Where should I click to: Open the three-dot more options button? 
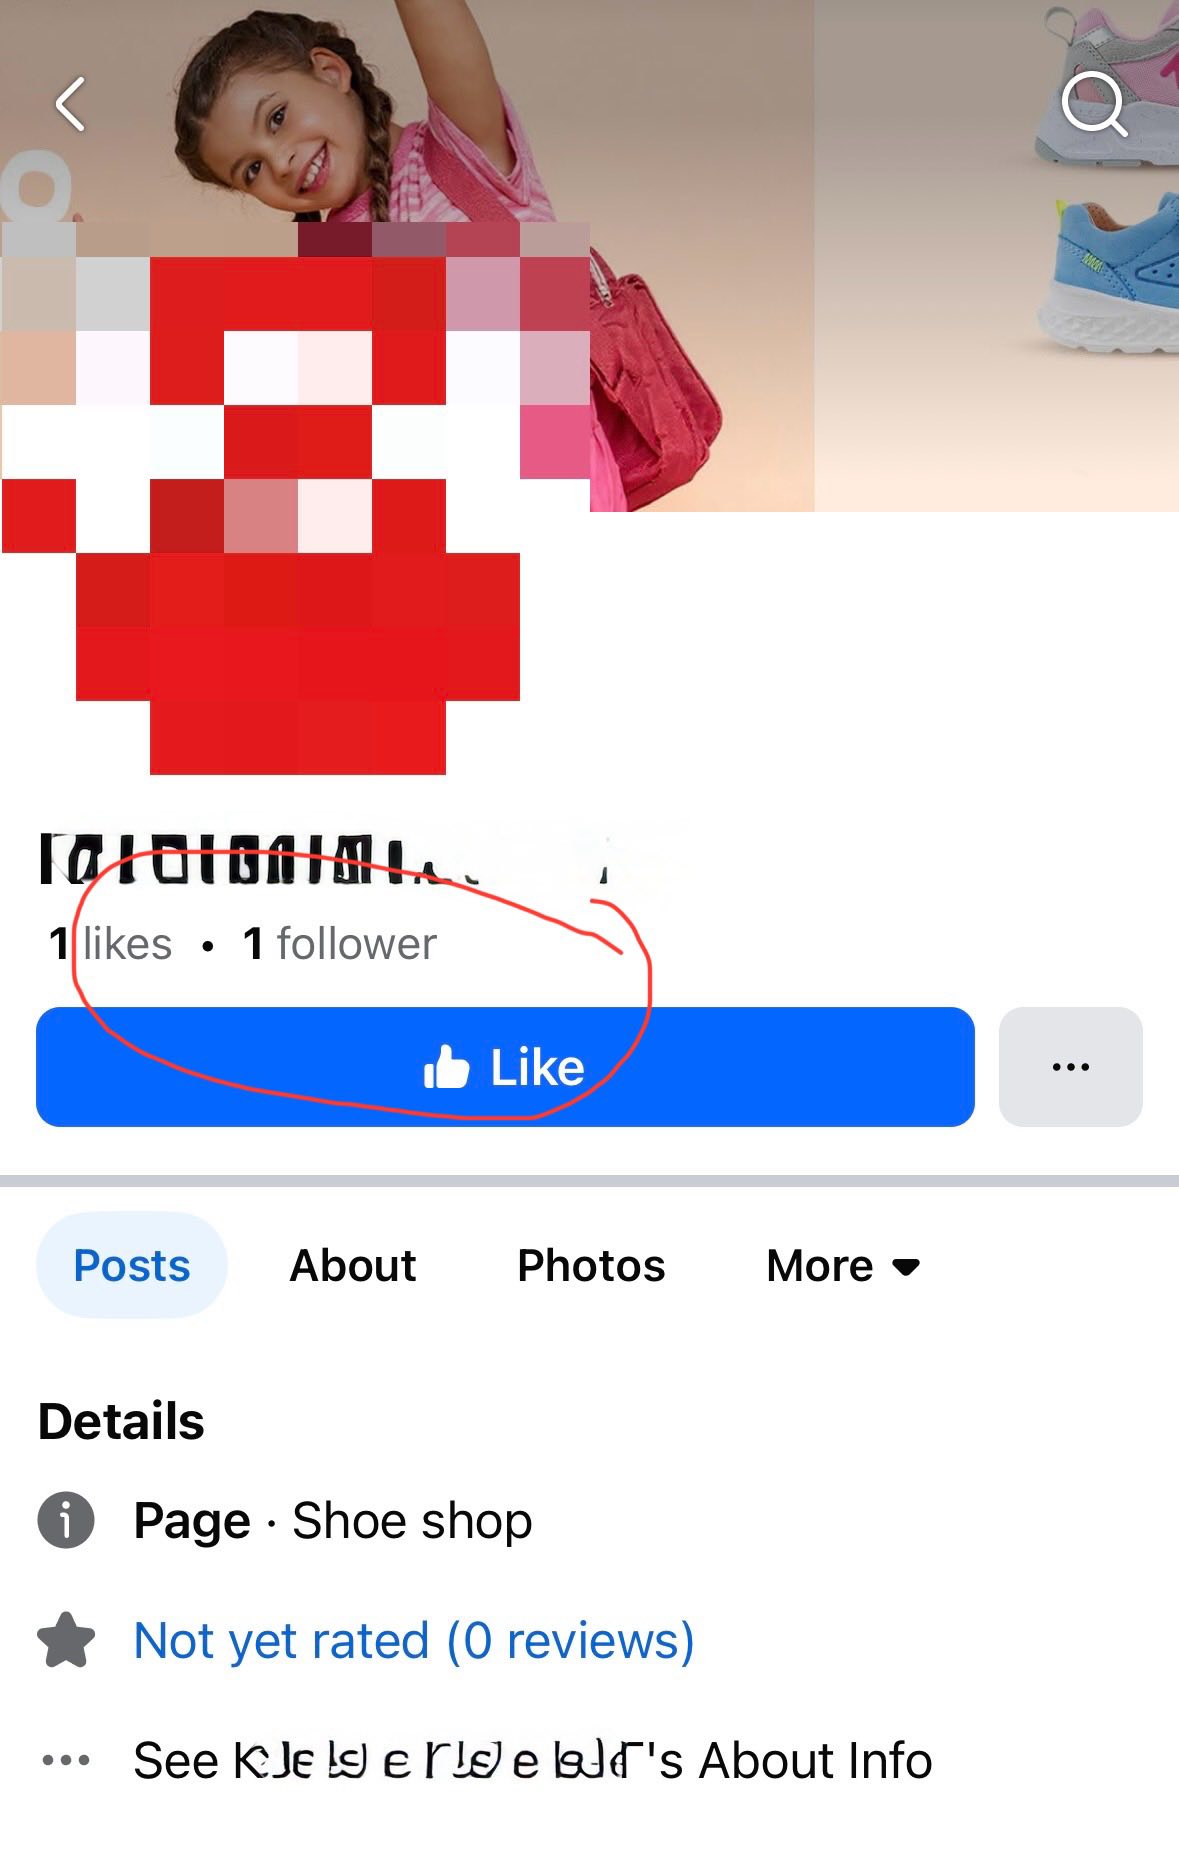pyautogui.click(x=1070, y=1066)
